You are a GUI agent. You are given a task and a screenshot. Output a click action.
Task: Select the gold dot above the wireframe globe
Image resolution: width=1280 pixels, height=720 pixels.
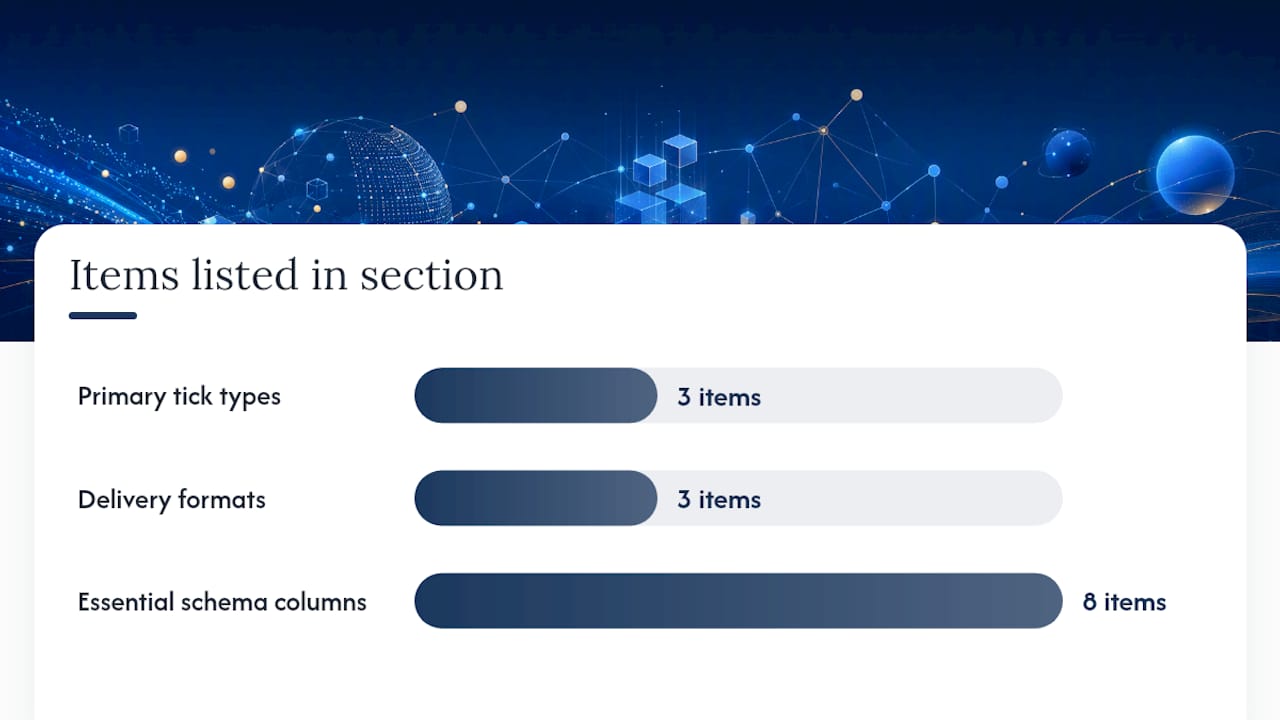[461, 106]
